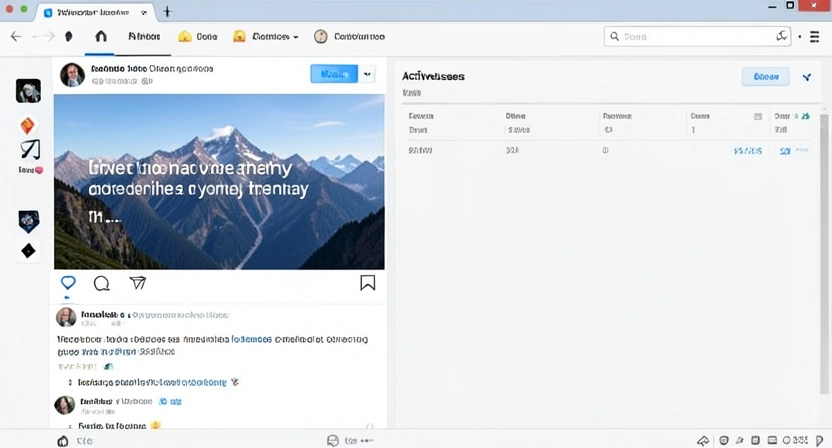Click the blue badges next to second commenter name
This screenshot has width=832, height=448.
click(170, 402)
